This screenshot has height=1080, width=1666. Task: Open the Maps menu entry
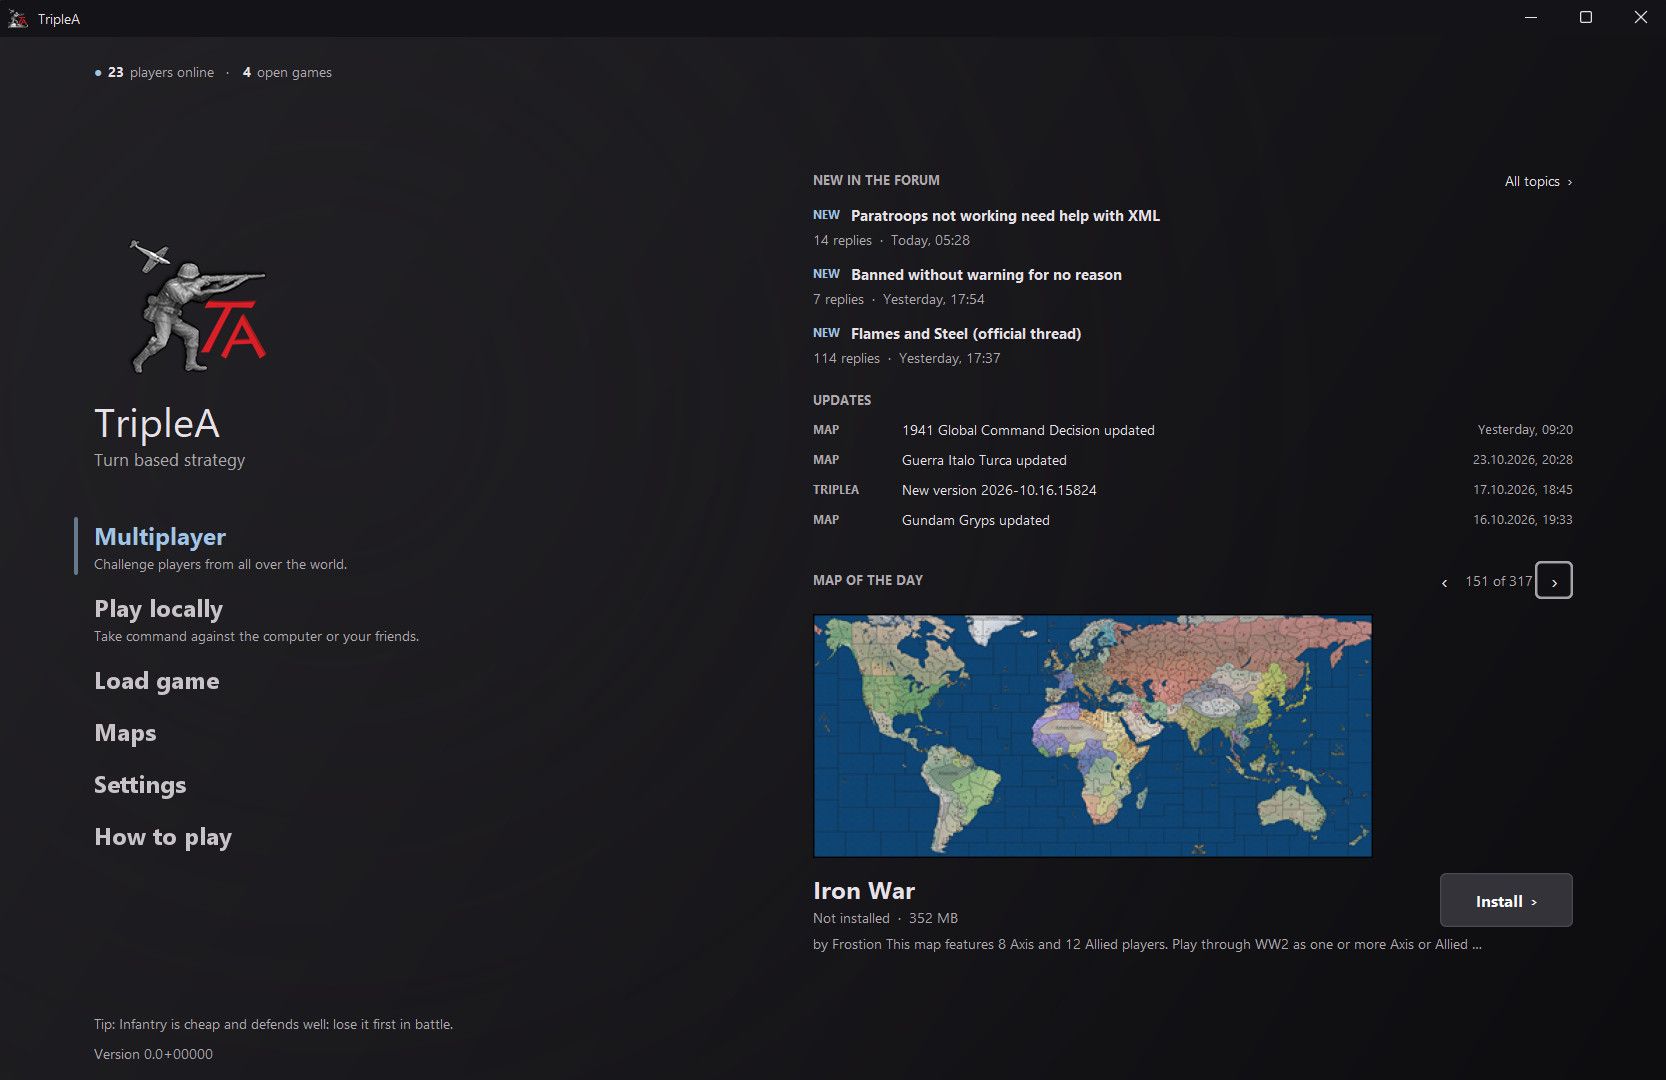[125, 733]
